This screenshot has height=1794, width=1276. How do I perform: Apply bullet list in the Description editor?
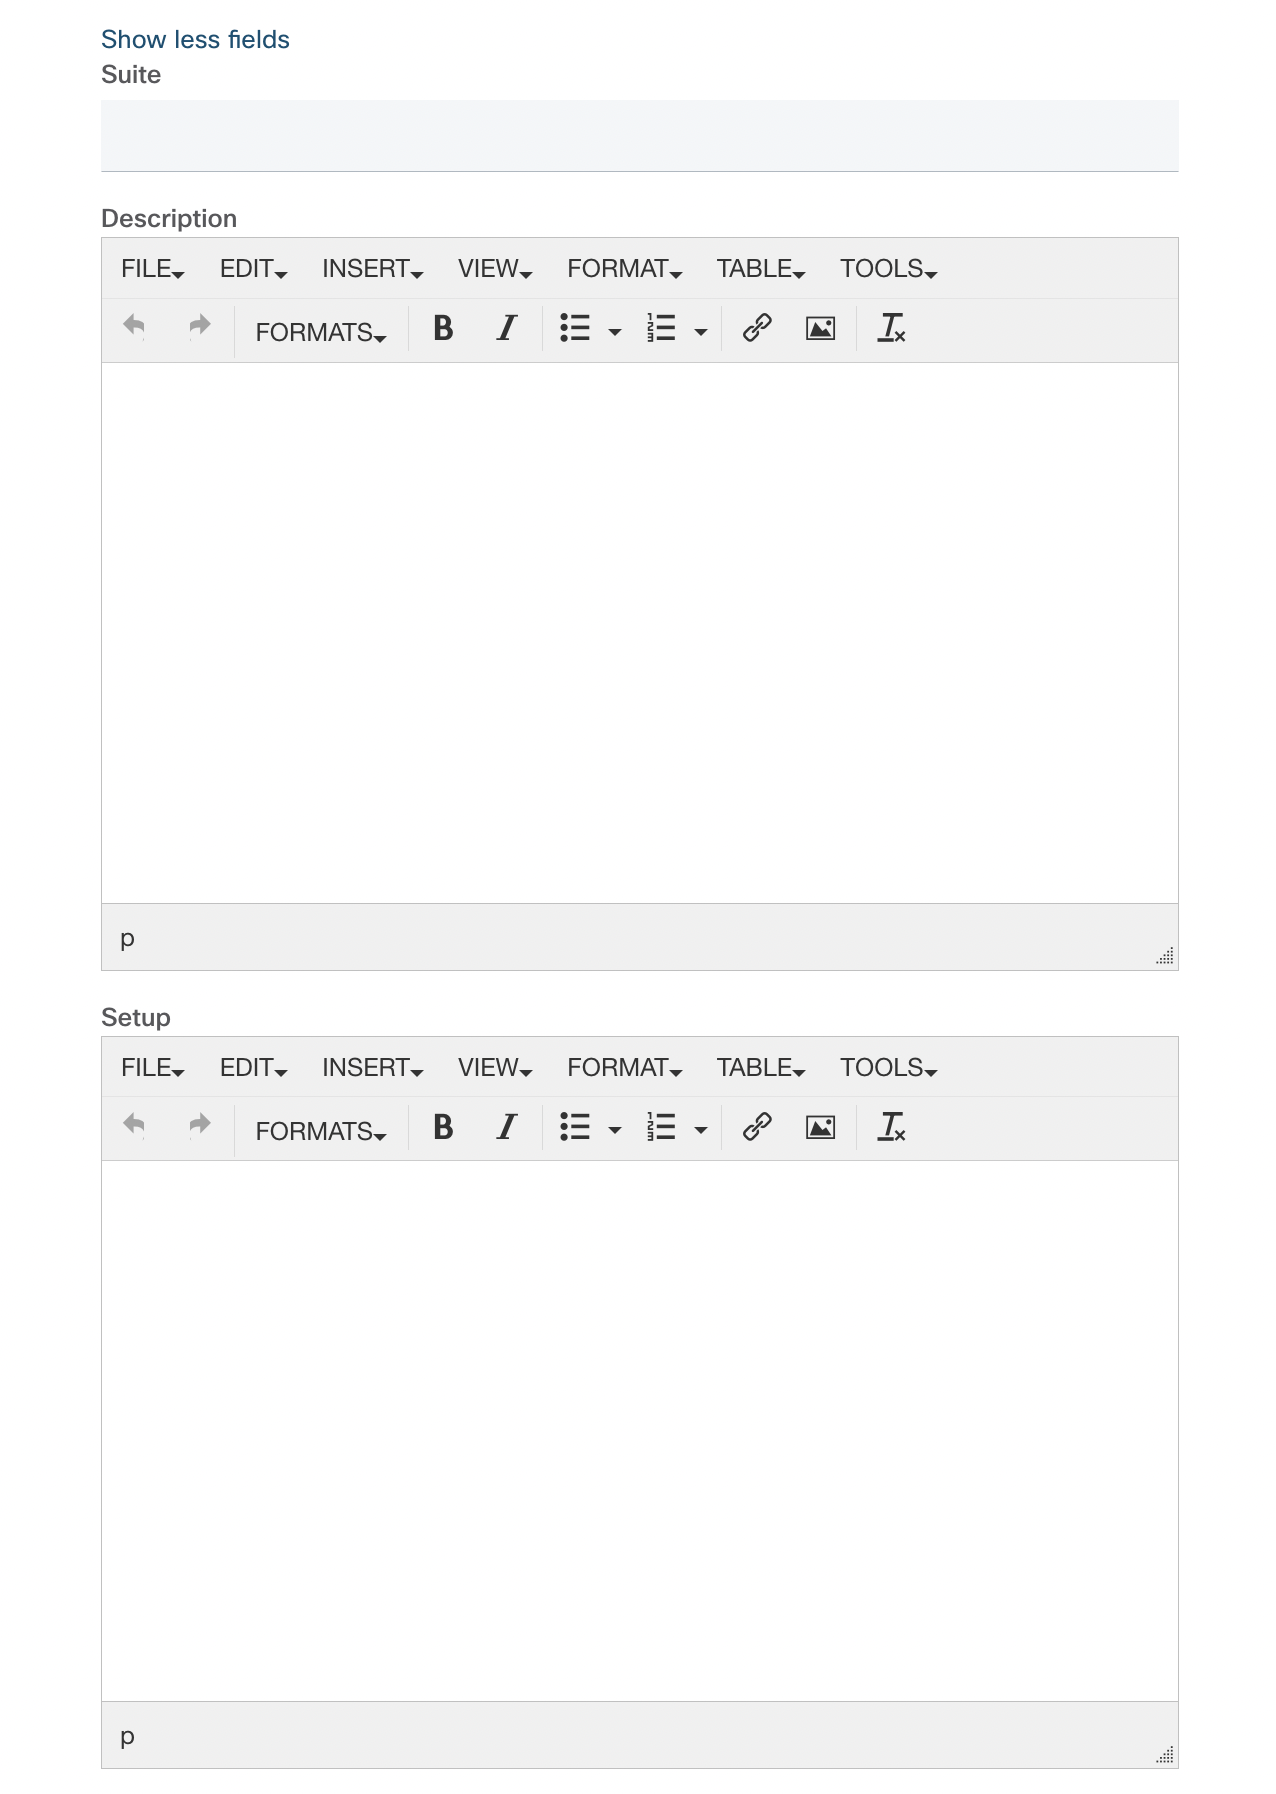[x=575, y=328]
